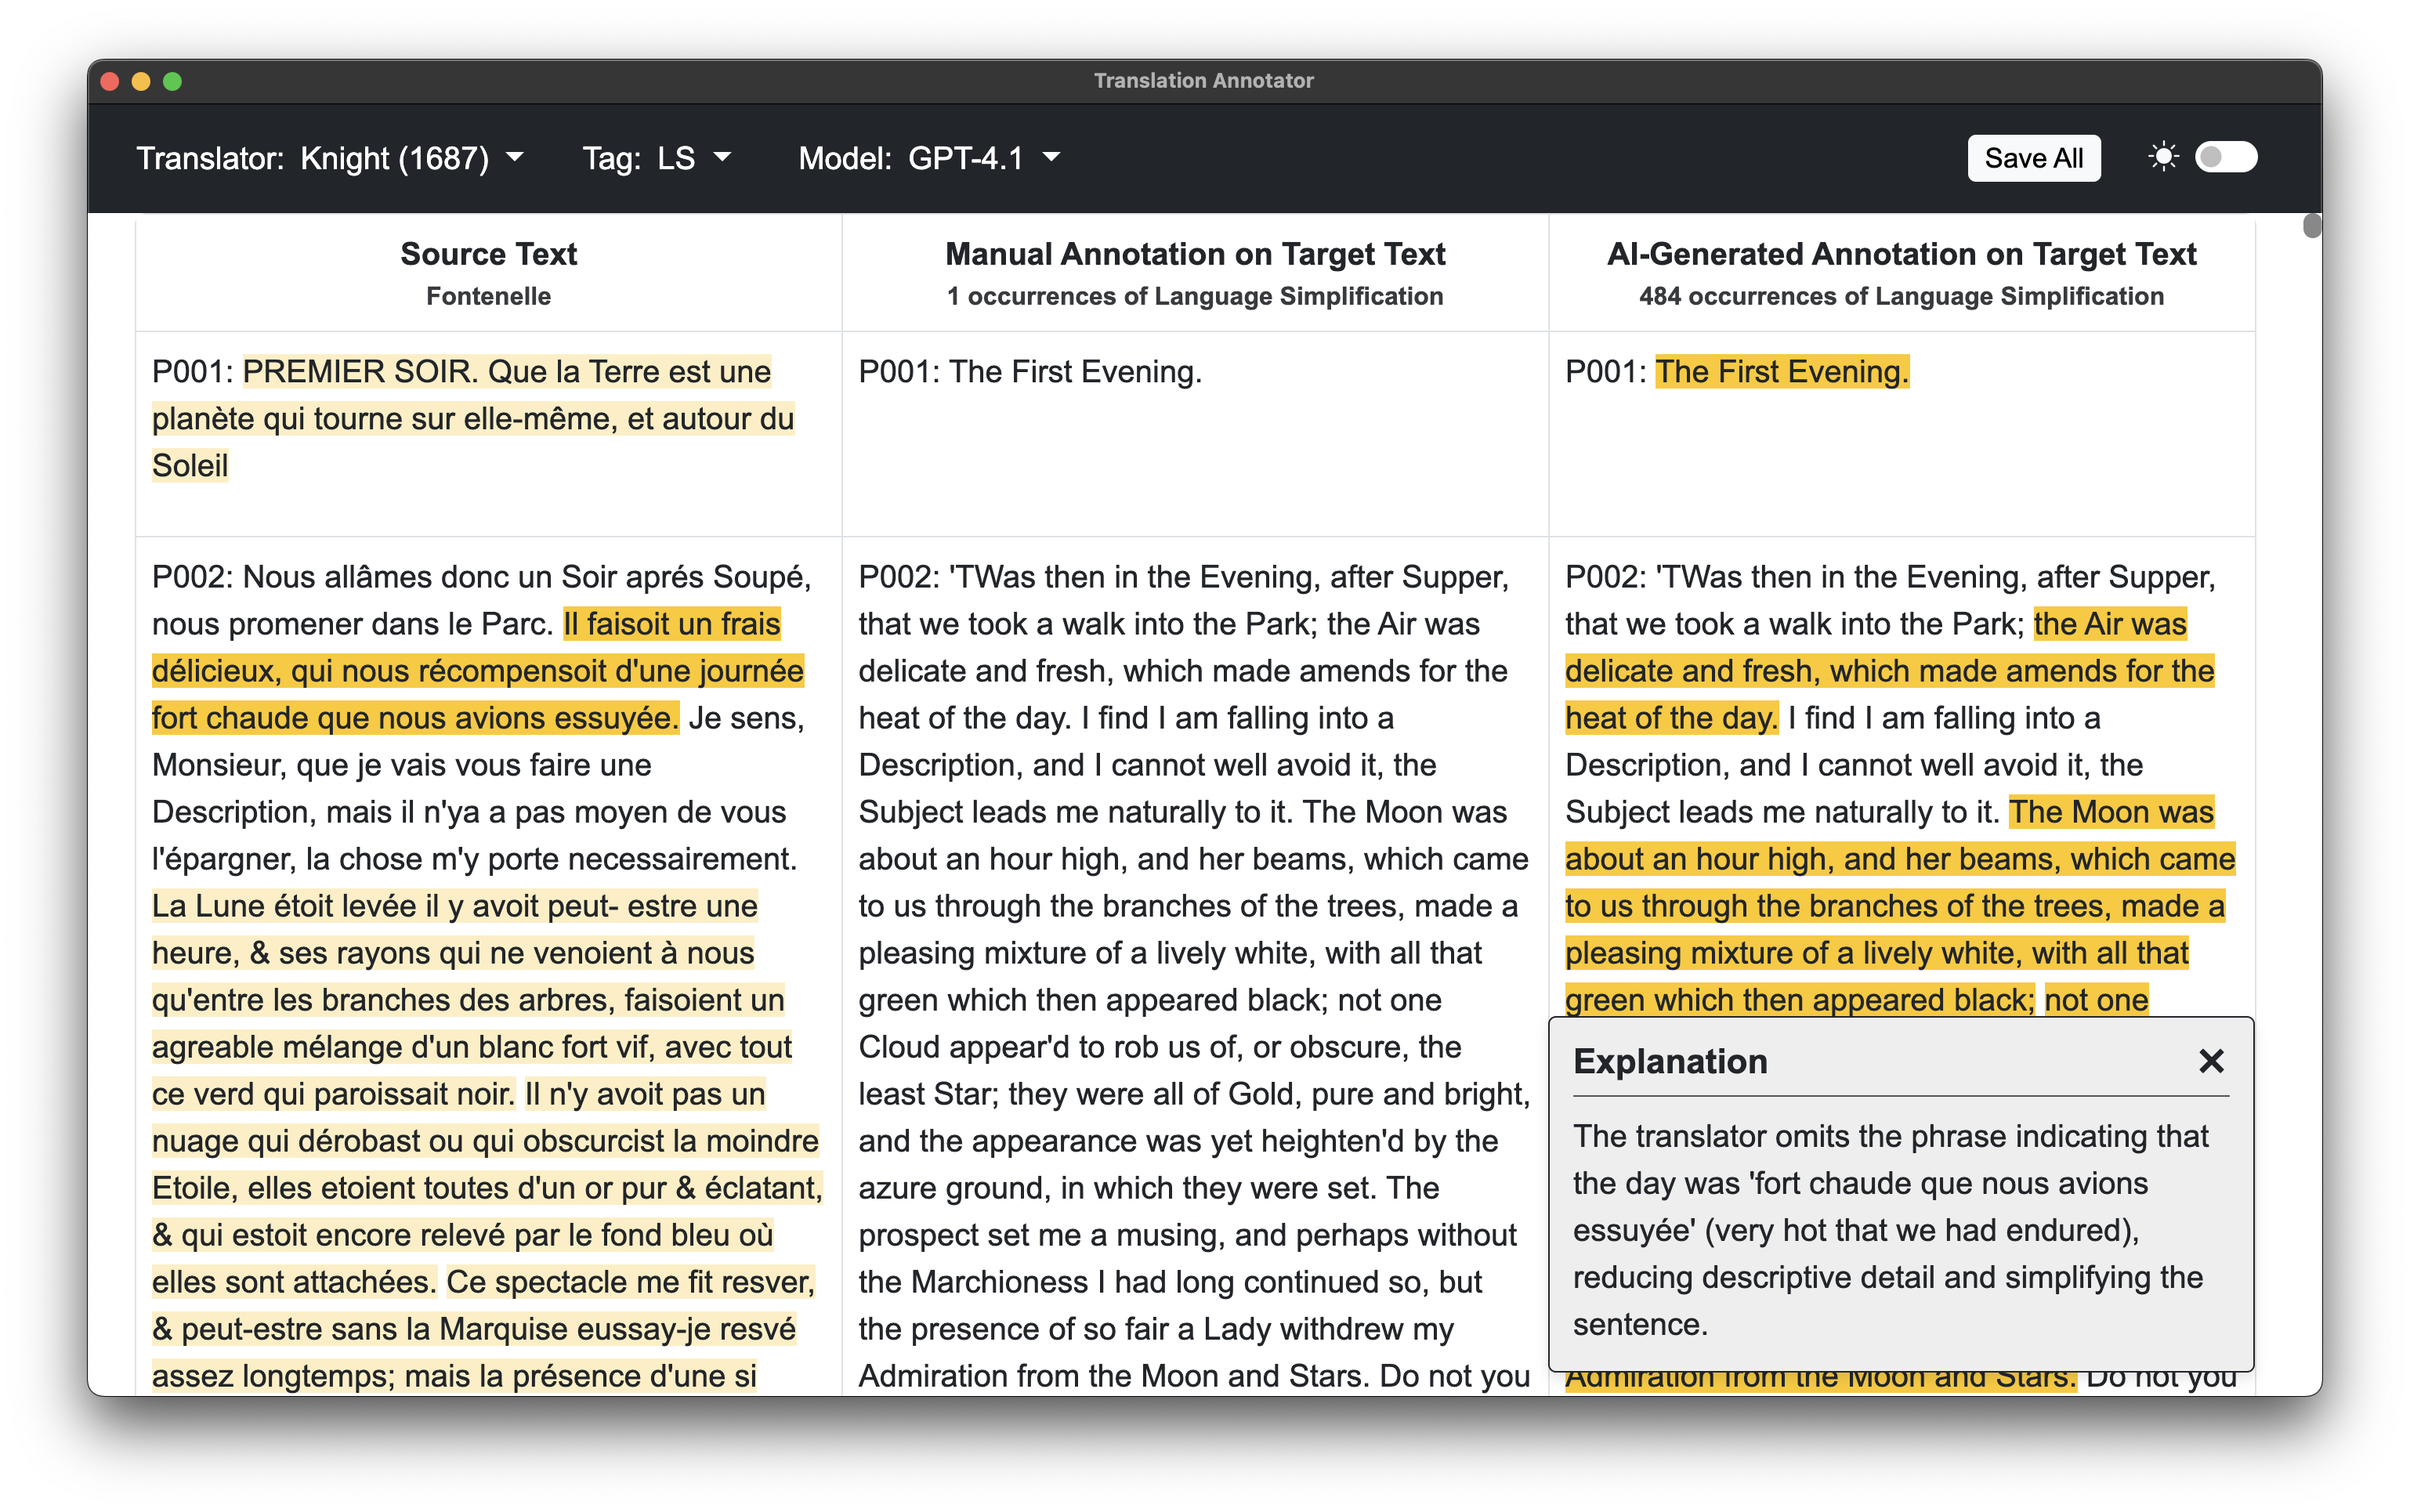Select AI highlight 'the Air was delicate and fresh'
Viewport: 2410px width, 1512px height.
[1888, 670]
